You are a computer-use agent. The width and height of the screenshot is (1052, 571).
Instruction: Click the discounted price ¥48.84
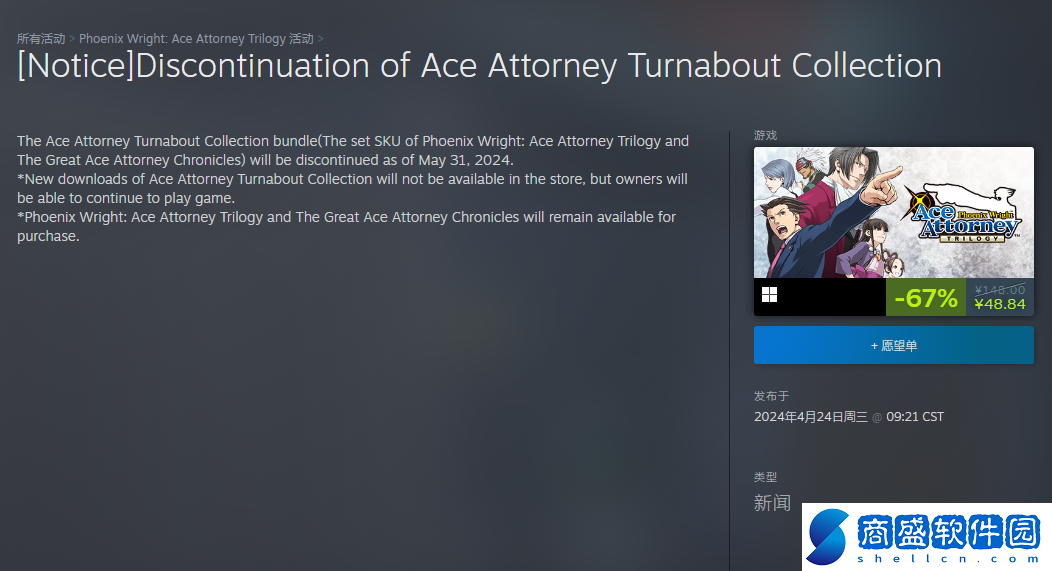(999, 304)
